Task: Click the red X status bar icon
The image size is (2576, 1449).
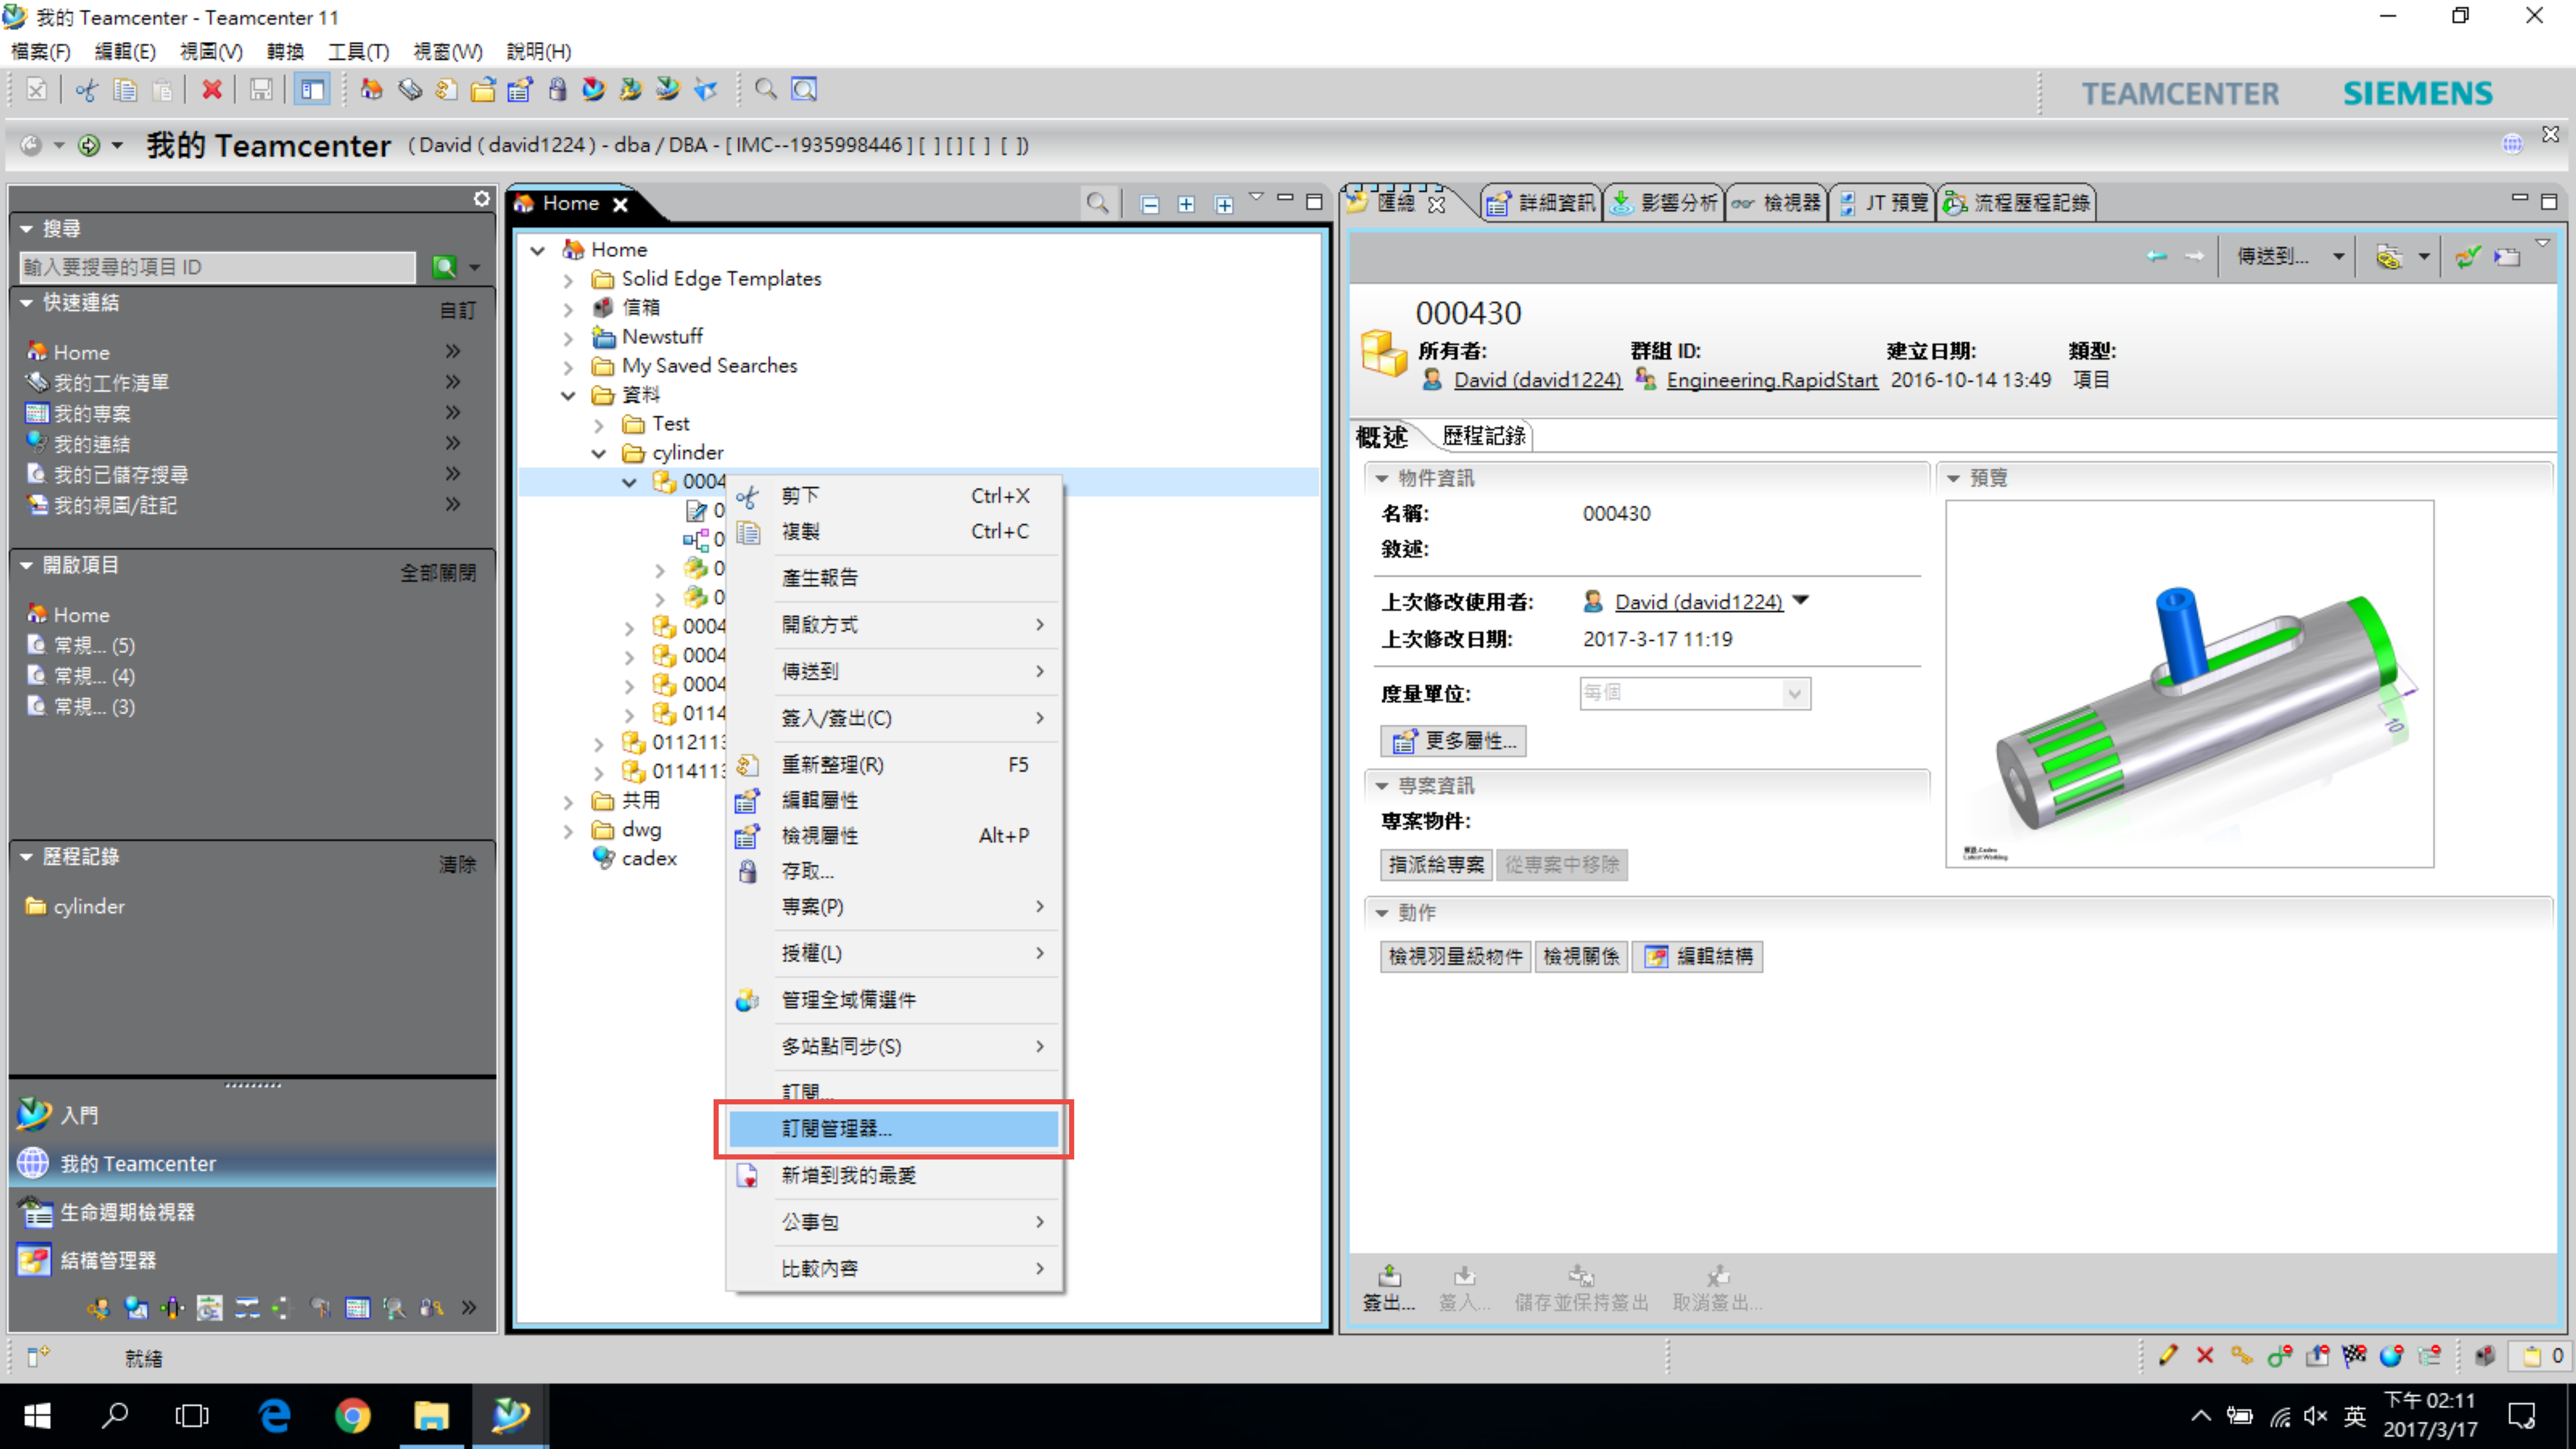Action: point(2204,1356)
